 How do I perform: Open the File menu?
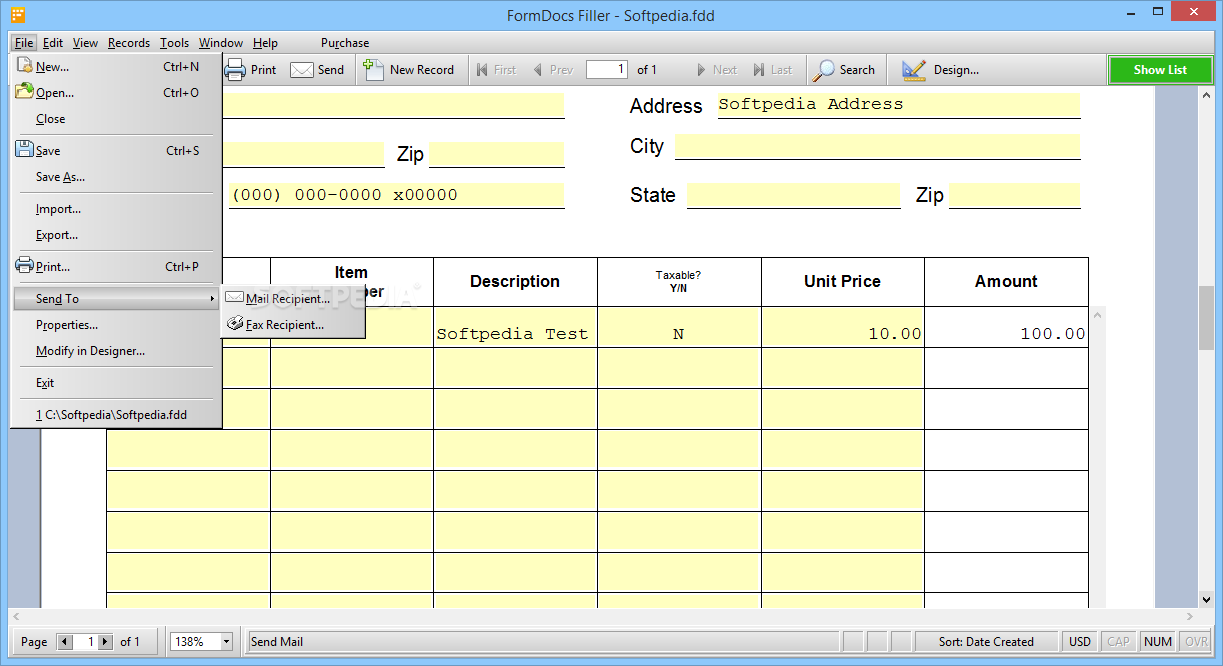tap(24, 43)
